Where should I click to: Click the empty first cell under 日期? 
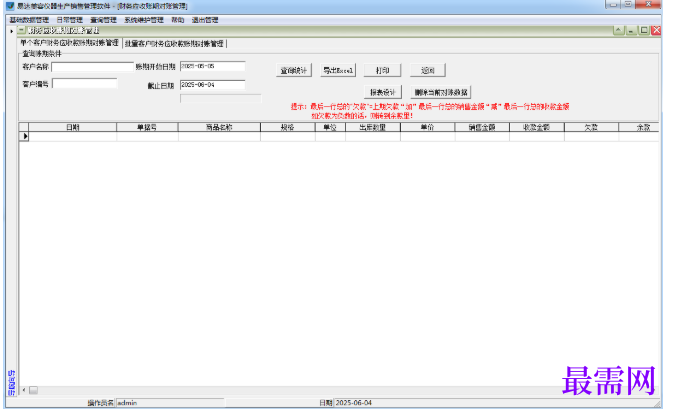click(x=73, y=136)
